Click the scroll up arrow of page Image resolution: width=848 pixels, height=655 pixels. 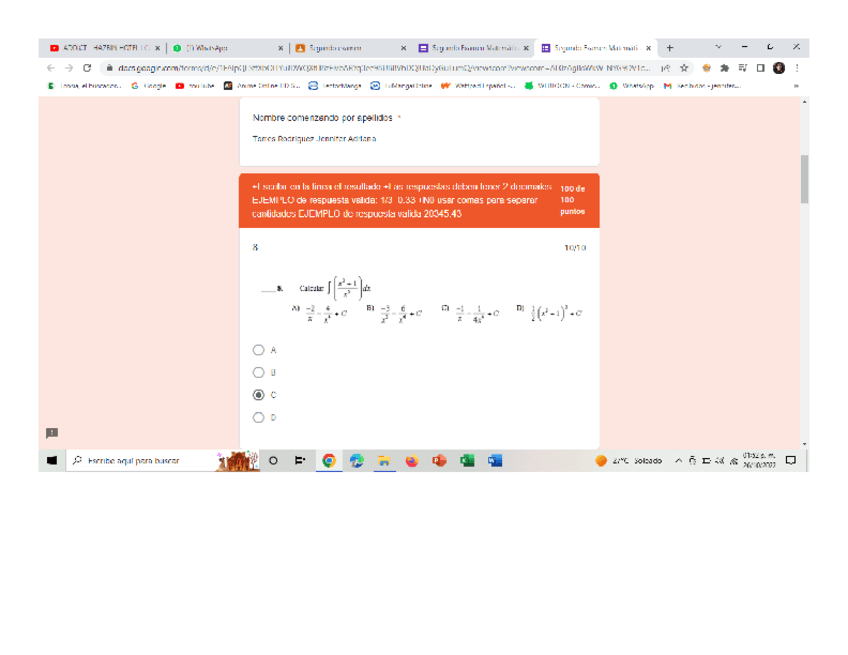tap(805, 102)
